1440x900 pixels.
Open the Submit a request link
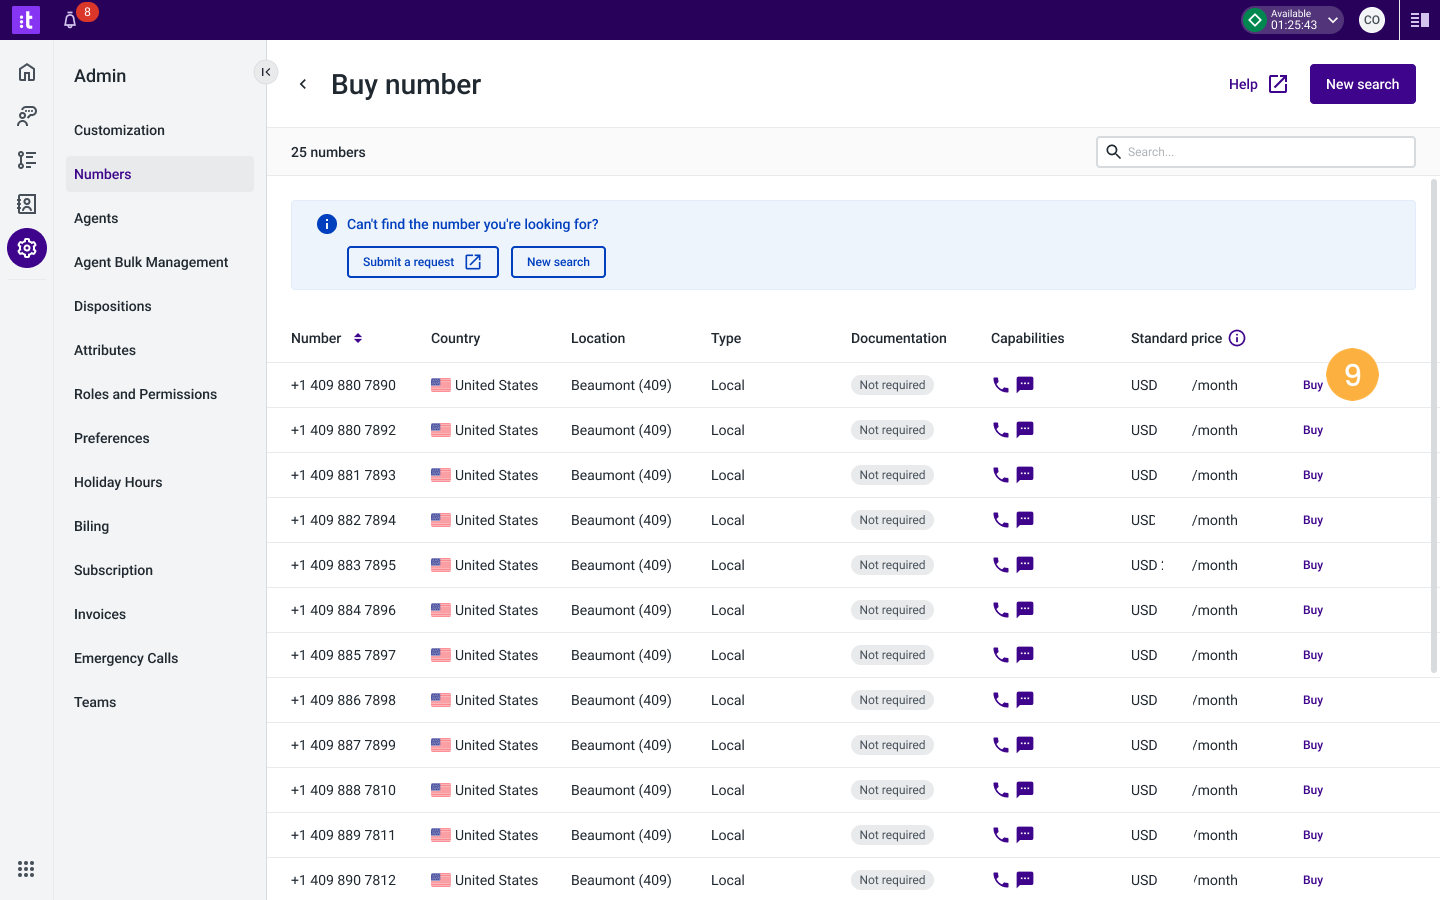click(422, 261)
